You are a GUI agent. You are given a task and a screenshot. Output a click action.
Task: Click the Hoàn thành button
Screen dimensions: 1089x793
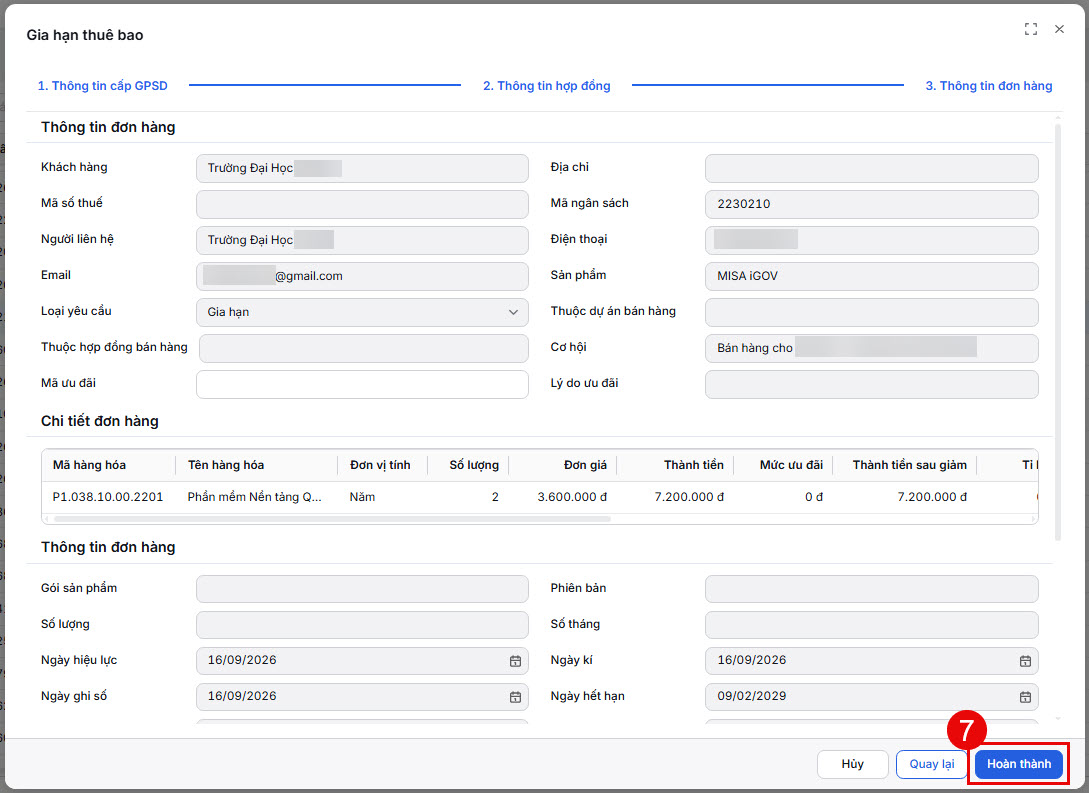pos(1019,765)
